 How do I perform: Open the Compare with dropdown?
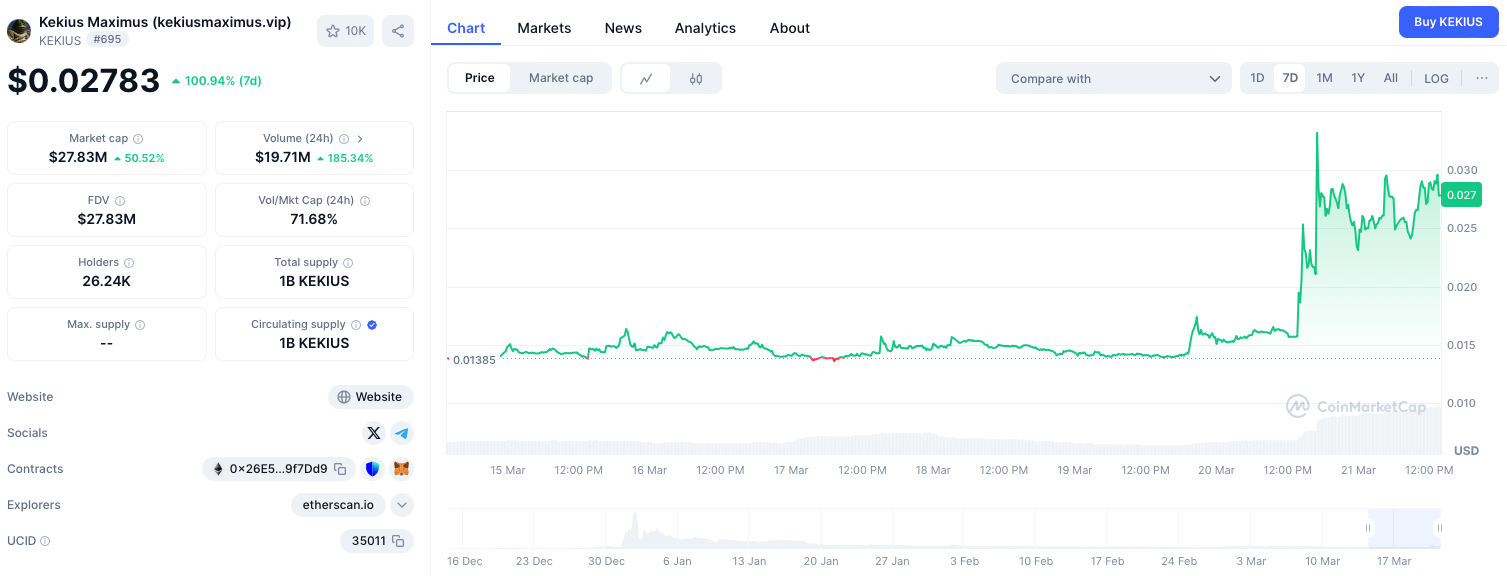pyautogui.click(x=1113, y=77)
